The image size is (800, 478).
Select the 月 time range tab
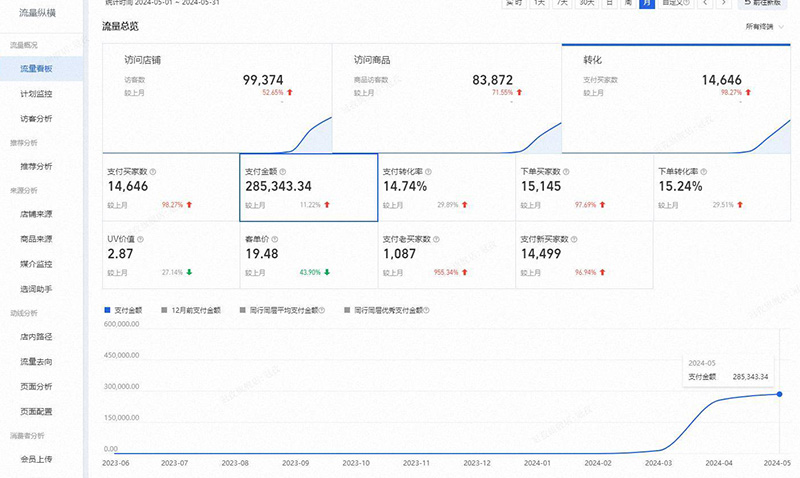(647, 3)
